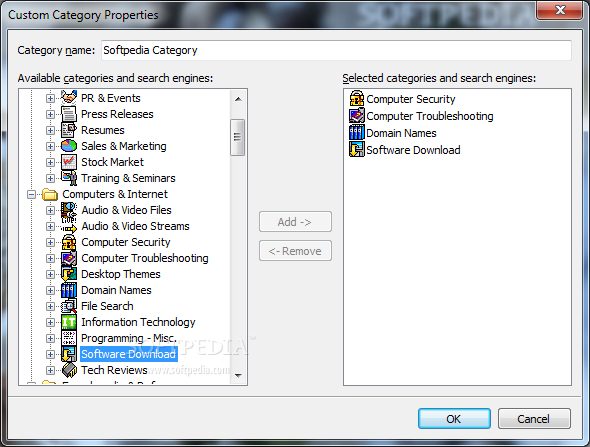The image size is (590, 447).
Task: Expand the Programming - Misc. node
Action: click(50, 338)
